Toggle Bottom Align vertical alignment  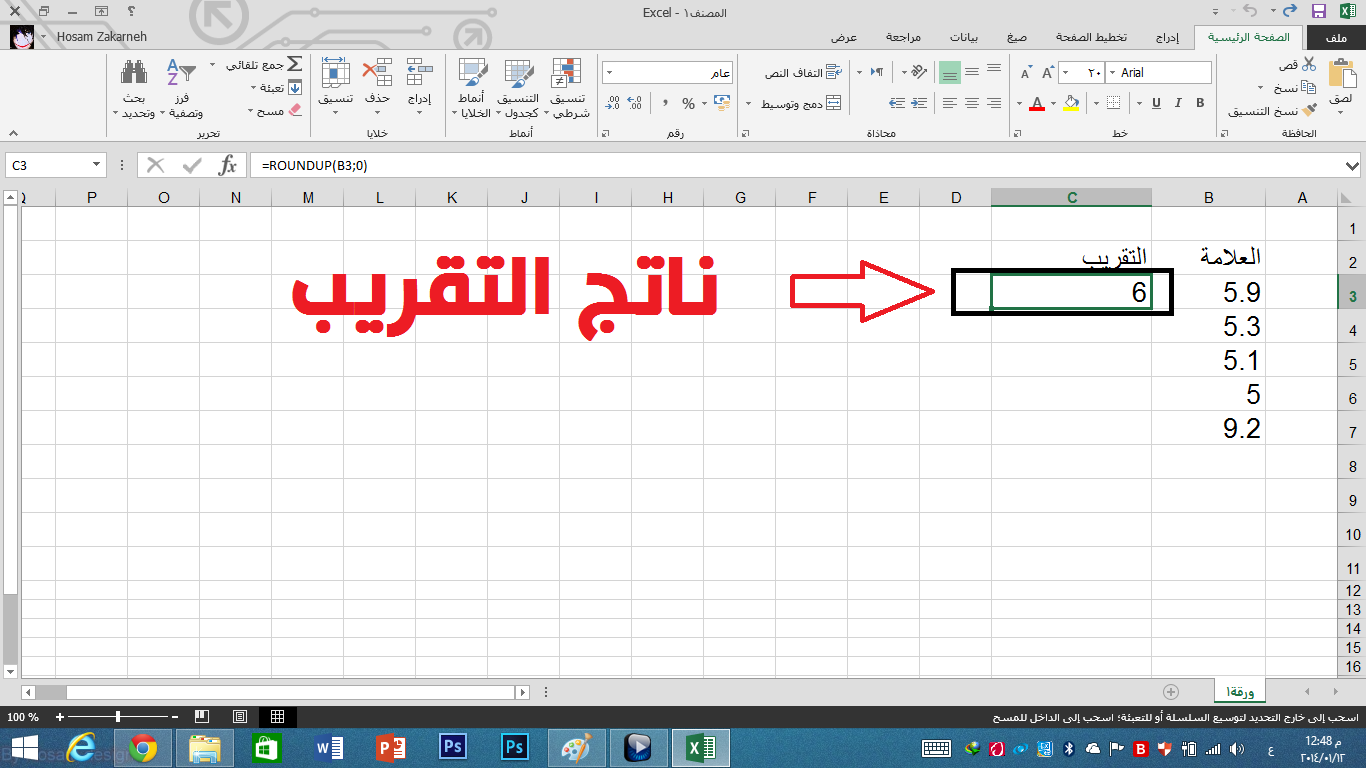point(950,72)
